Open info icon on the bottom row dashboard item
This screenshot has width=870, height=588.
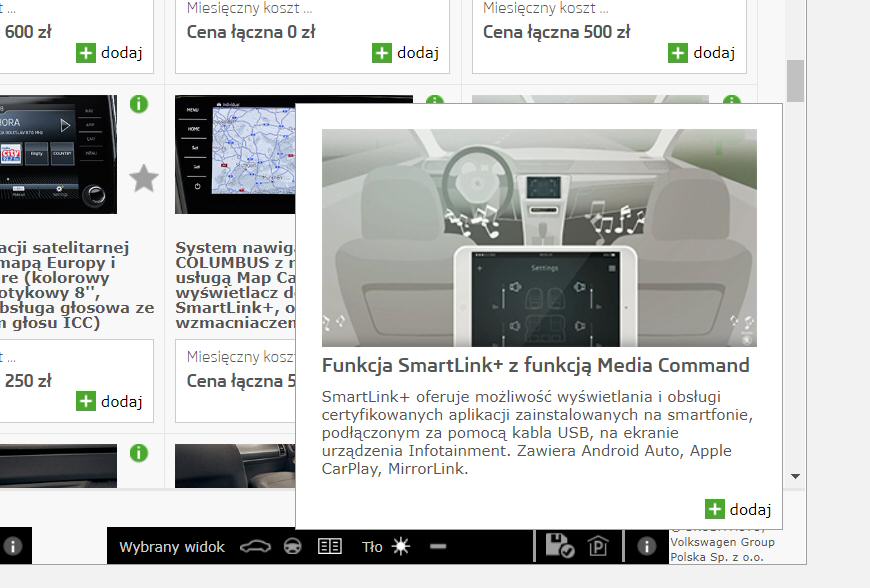pos(139,453)
